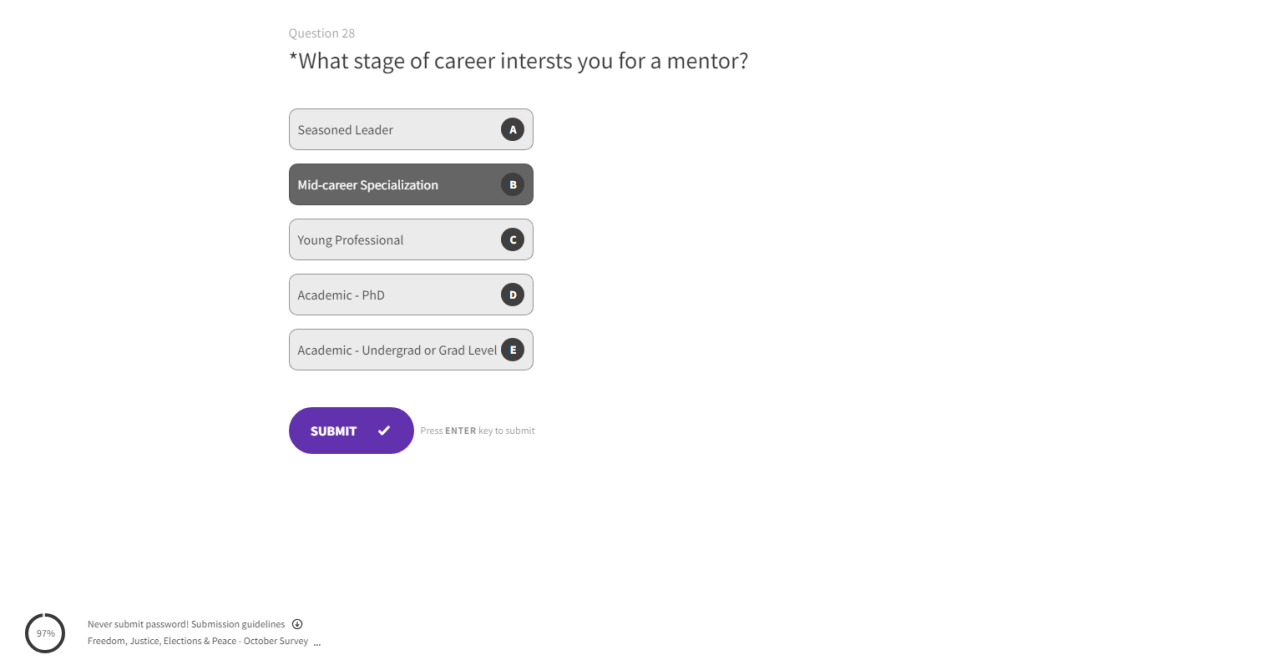Click the letter A key badge

pyautogui.click(x=512, y=130)
